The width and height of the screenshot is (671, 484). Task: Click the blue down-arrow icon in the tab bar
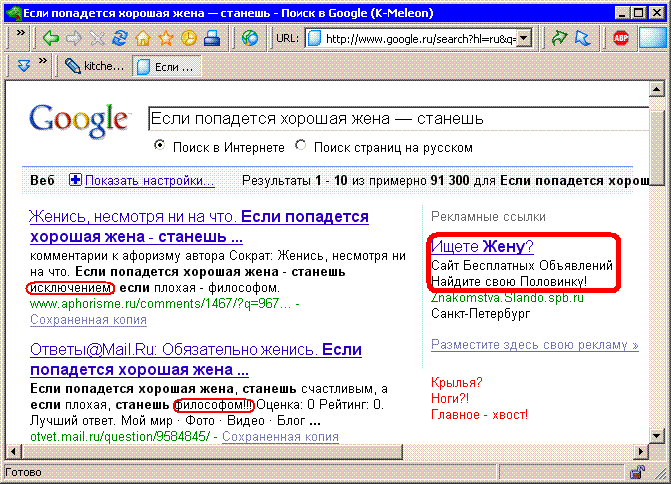[x=24, y=66]
